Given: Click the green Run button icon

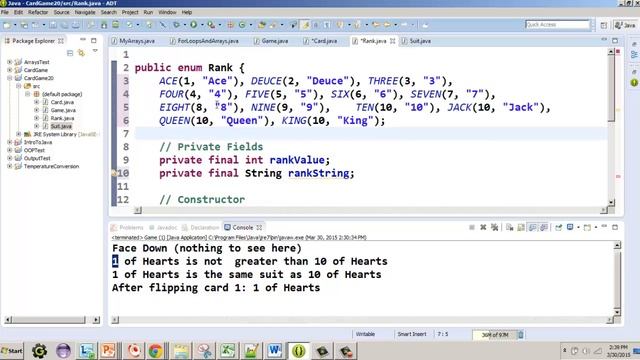Looking at the screenshot, I should [193, 25].
